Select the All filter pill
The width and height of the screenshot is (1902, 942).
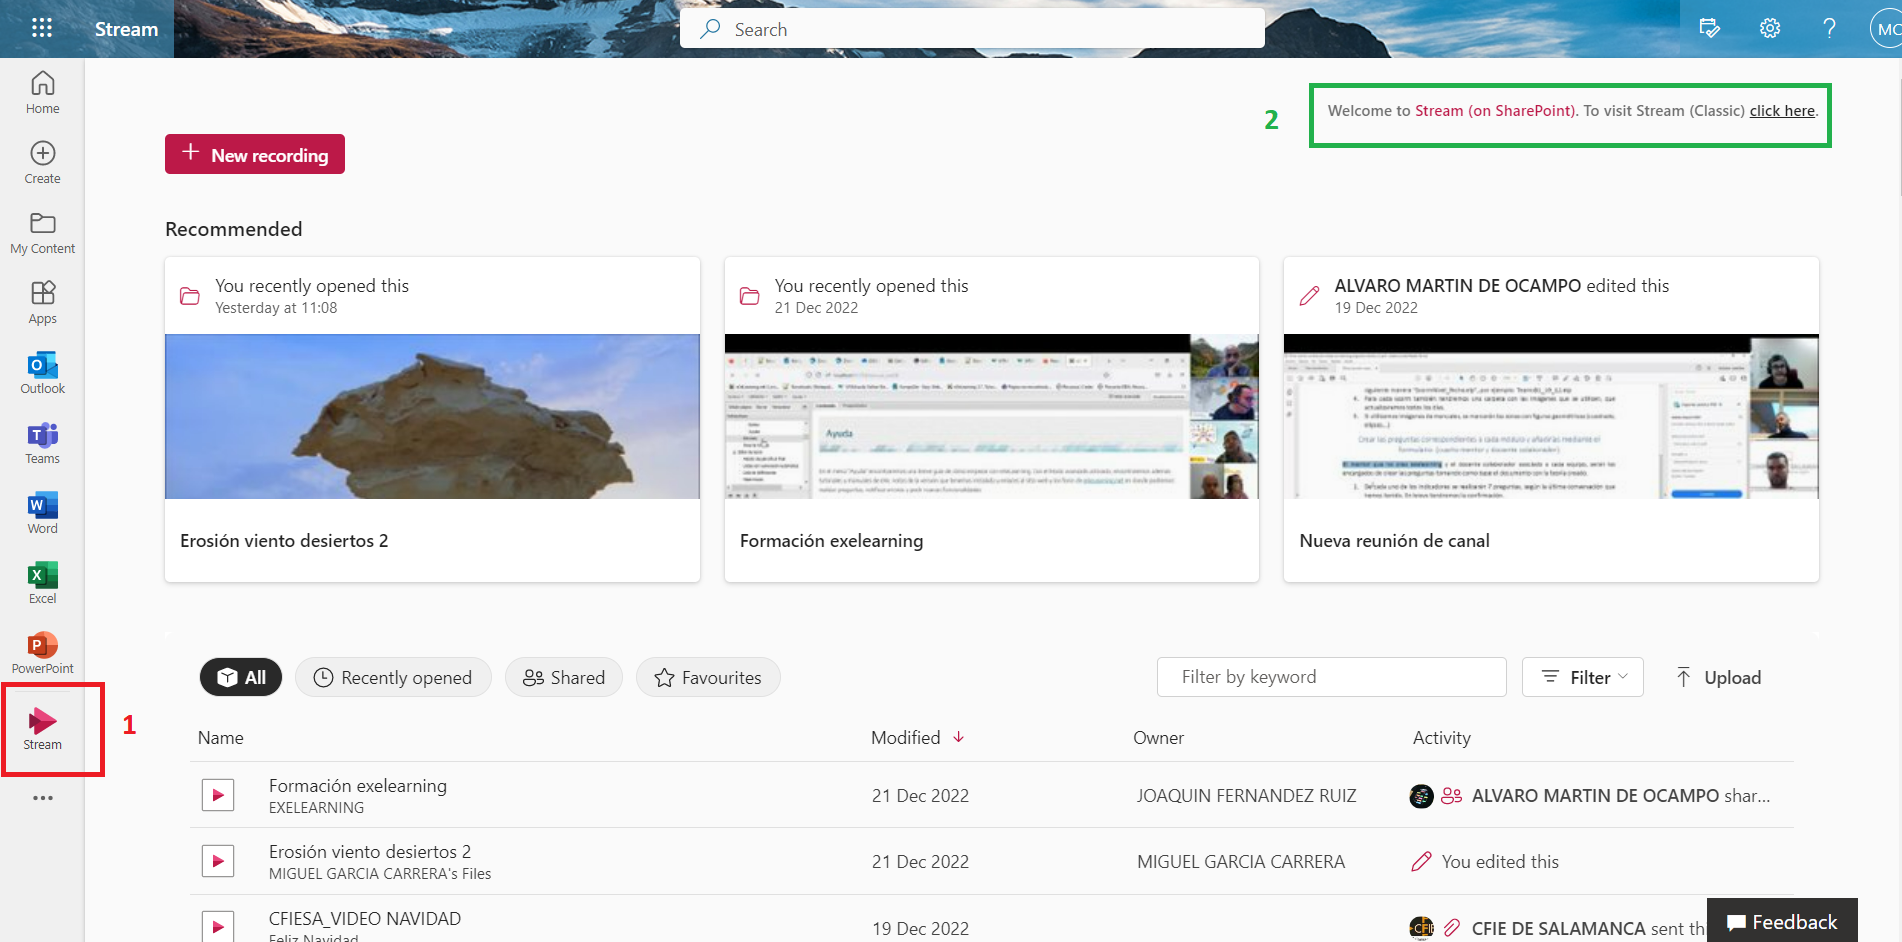pos(241,677)
